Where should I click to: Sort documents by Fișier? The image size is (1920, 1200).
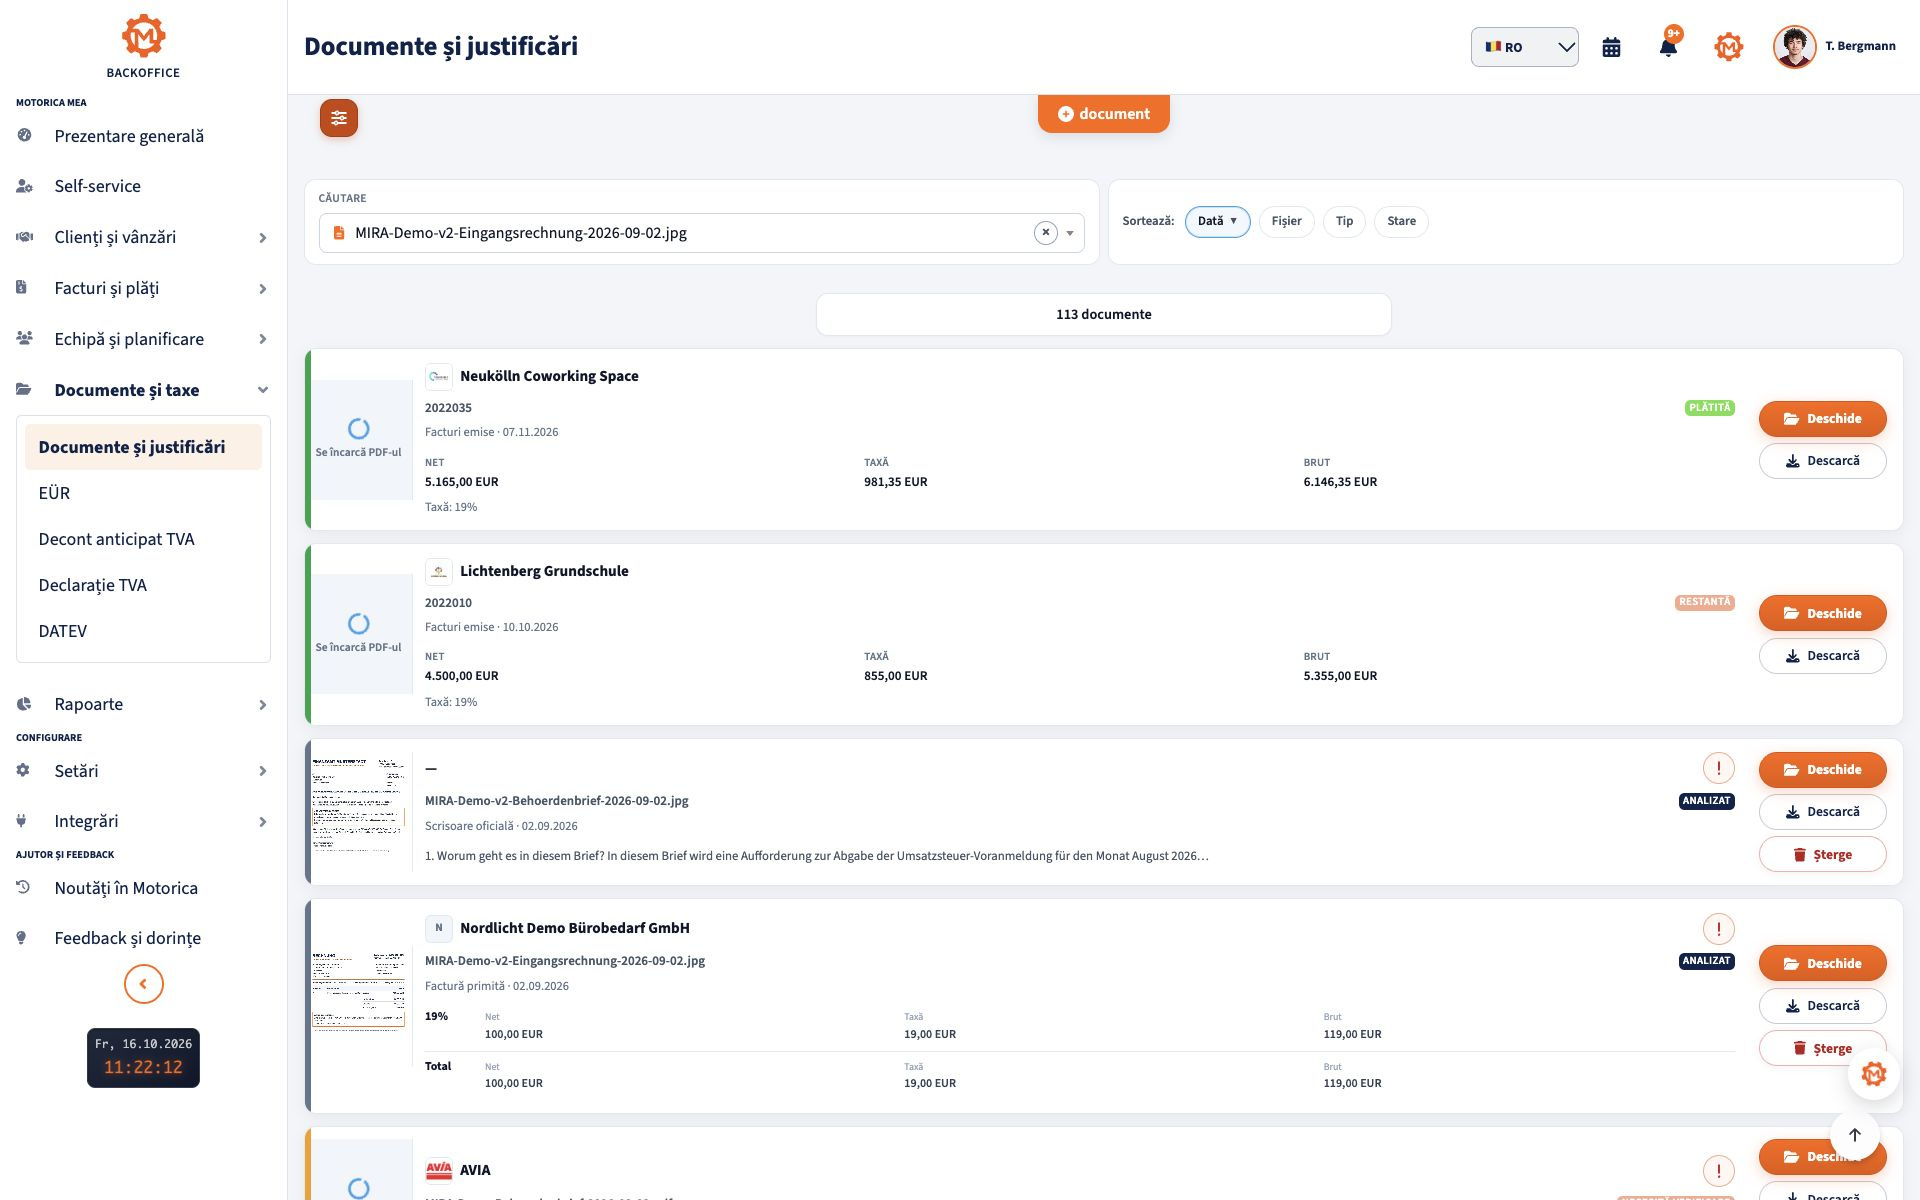[1286, 221]
